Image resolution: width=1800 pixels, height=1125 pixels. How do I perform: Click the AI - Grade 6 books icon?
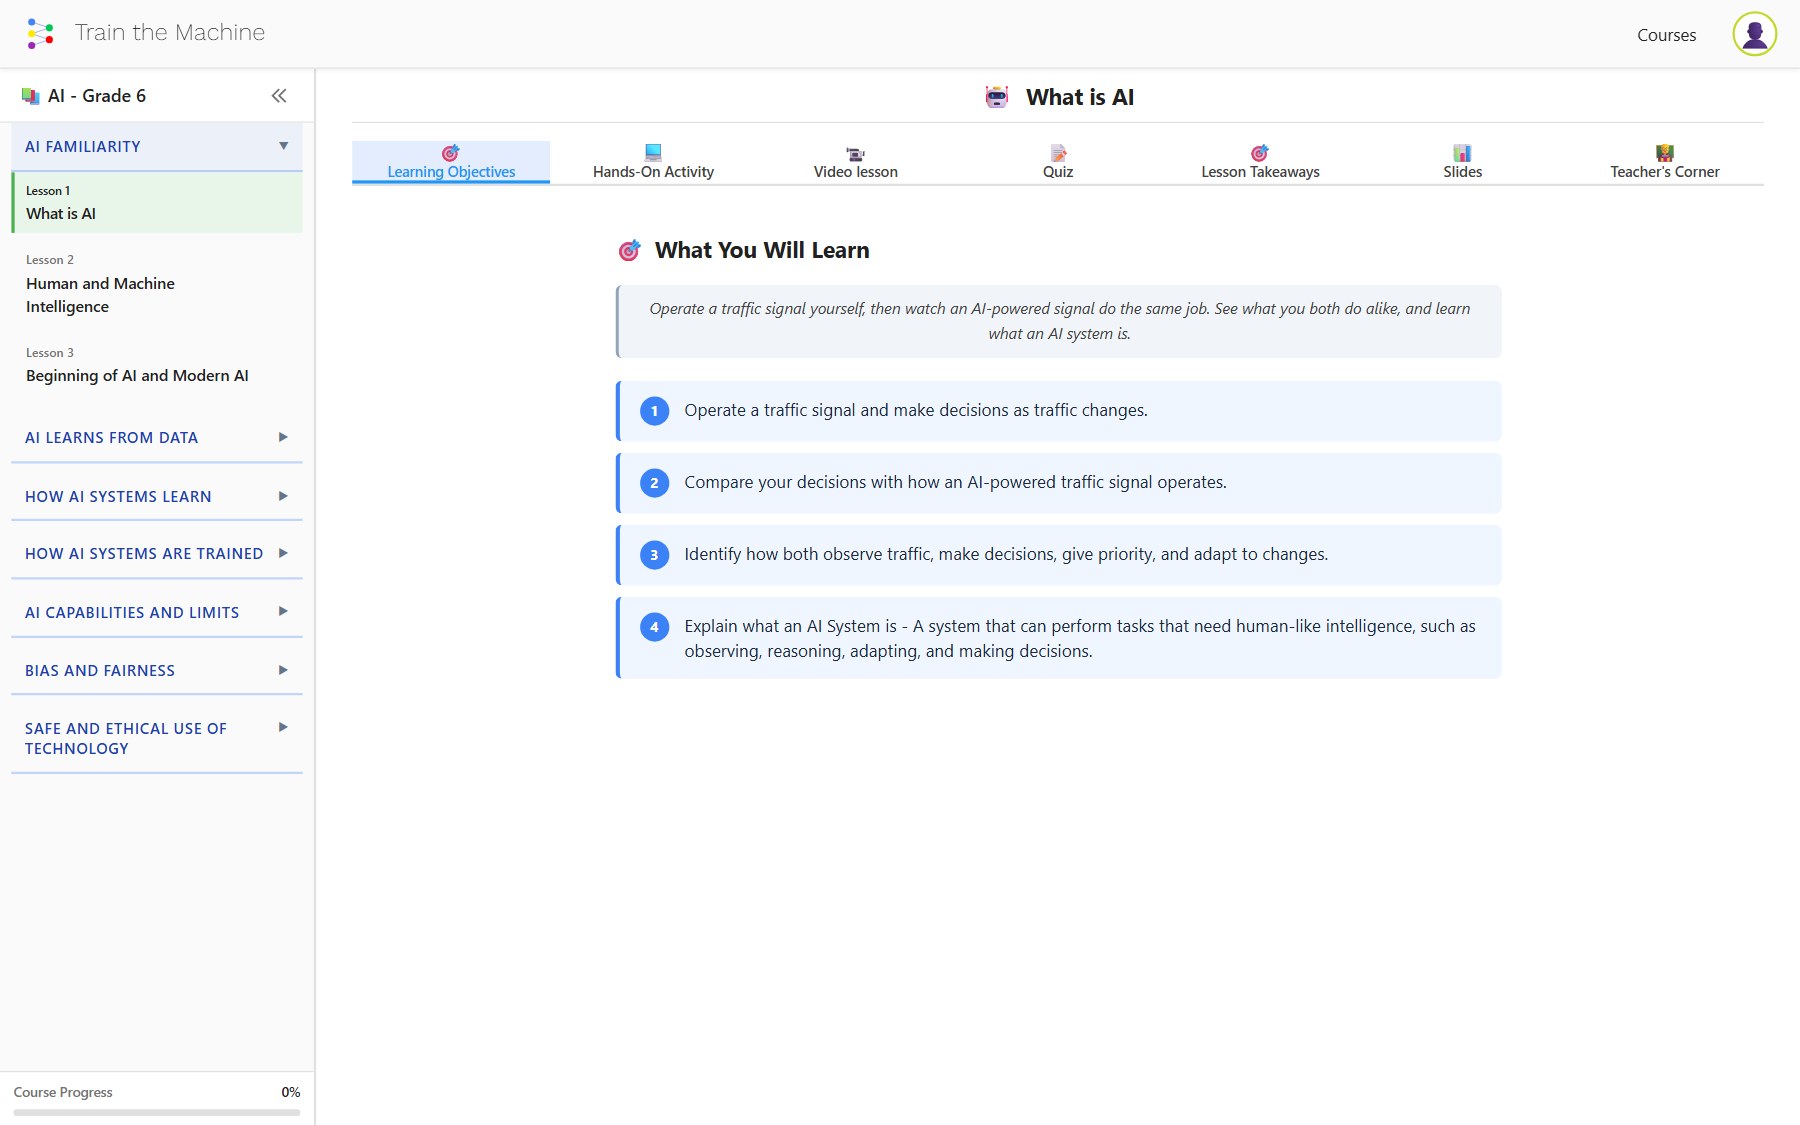(x=31, y=96)
